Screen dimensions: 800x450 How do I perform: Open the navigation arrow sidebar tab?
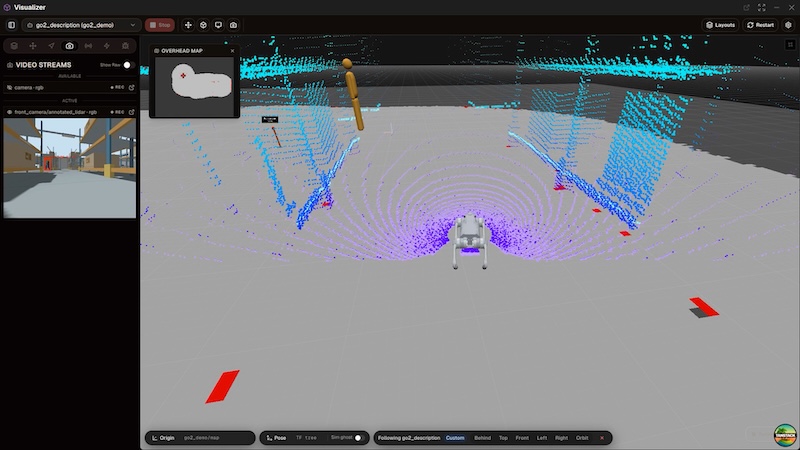51,46
